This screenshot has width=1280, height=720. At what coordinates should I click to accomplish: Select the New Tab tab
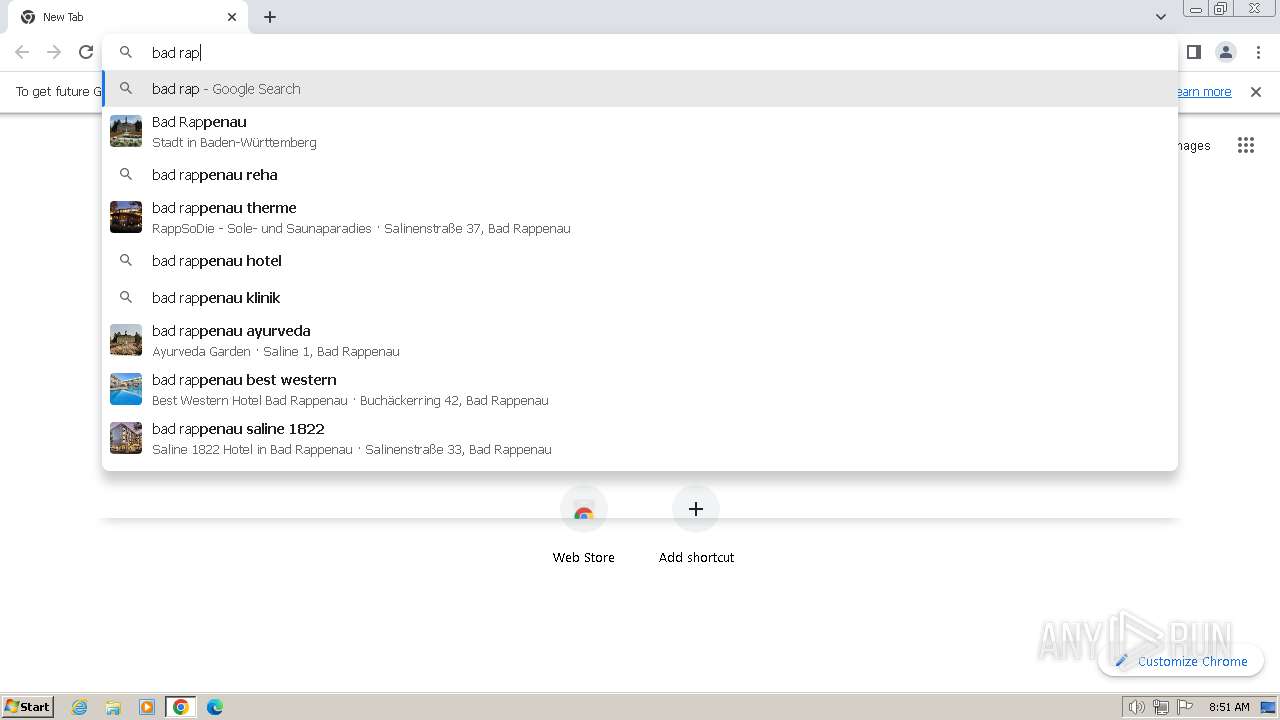tap(128, 17)
